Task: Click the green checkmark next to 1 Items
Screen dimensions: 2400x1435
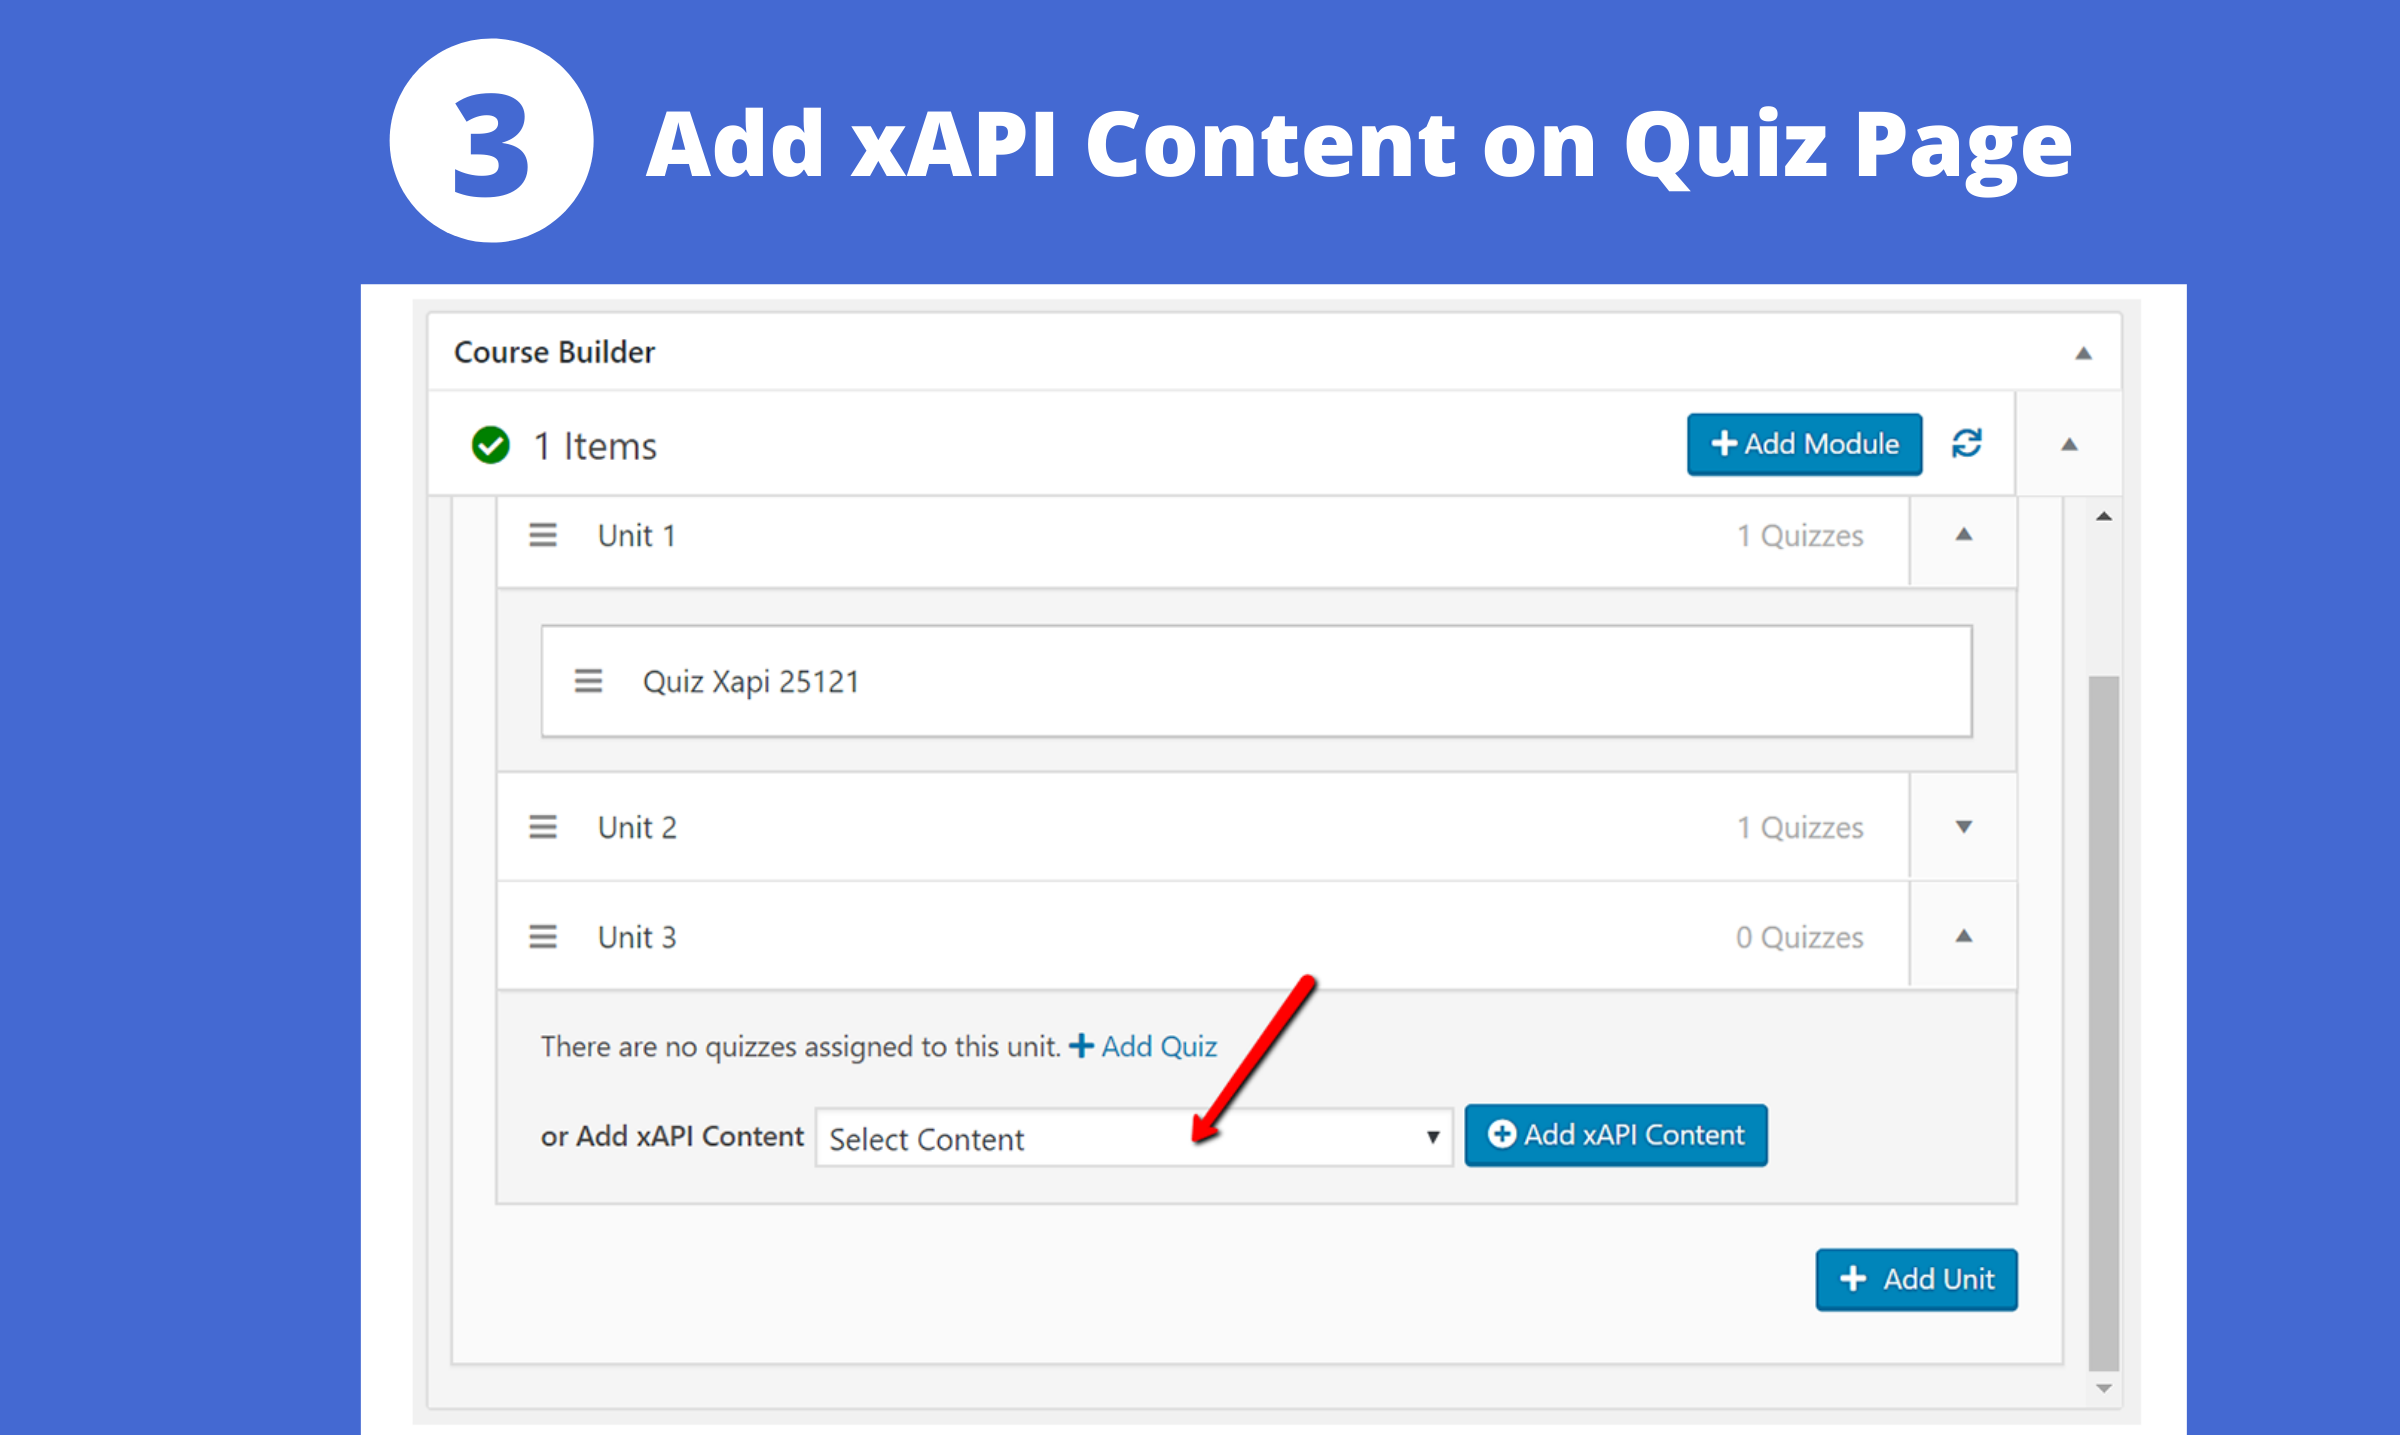Action: click(x=490, y=445)
